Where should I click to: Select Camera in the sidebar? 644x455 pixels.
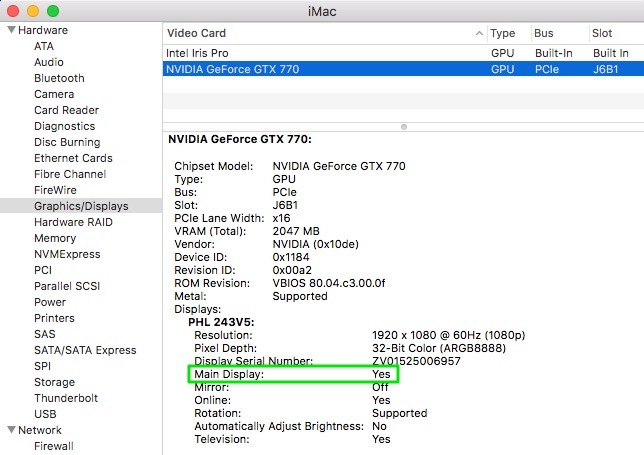(54, 94)
